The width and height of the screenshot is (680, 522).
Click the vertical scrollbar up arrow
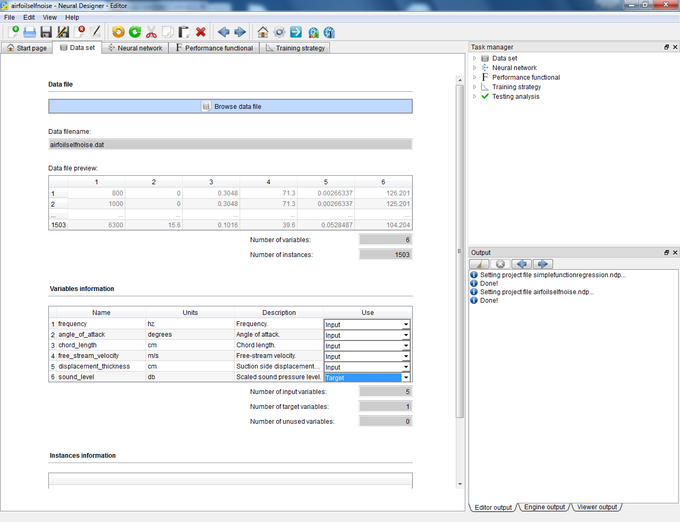coord(460,80)
